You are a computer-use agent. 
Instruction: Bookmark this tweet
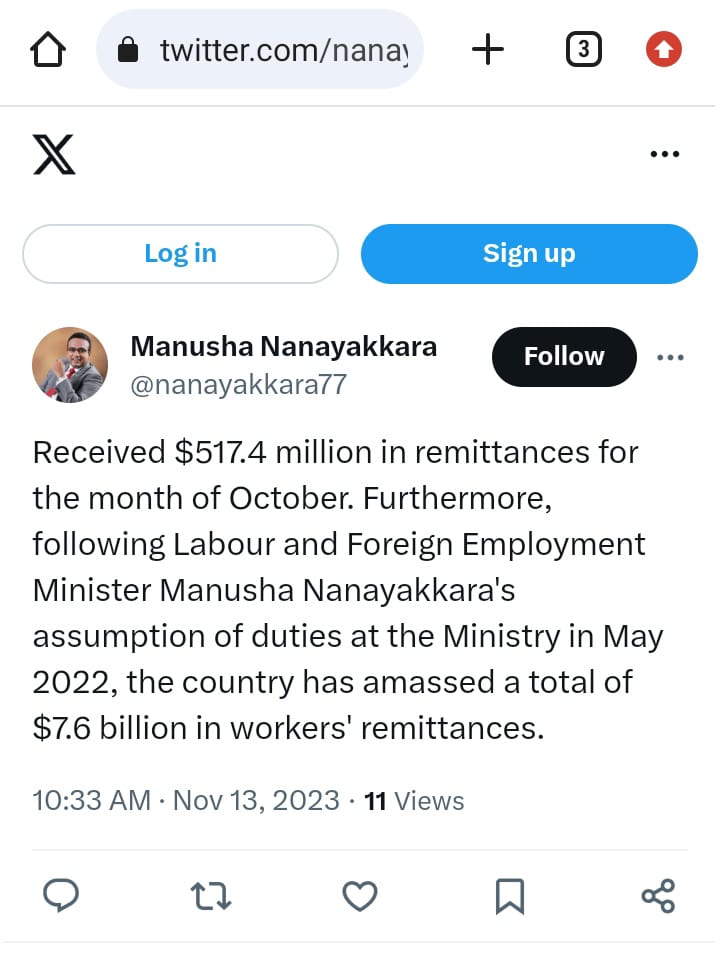coord(510,896)
